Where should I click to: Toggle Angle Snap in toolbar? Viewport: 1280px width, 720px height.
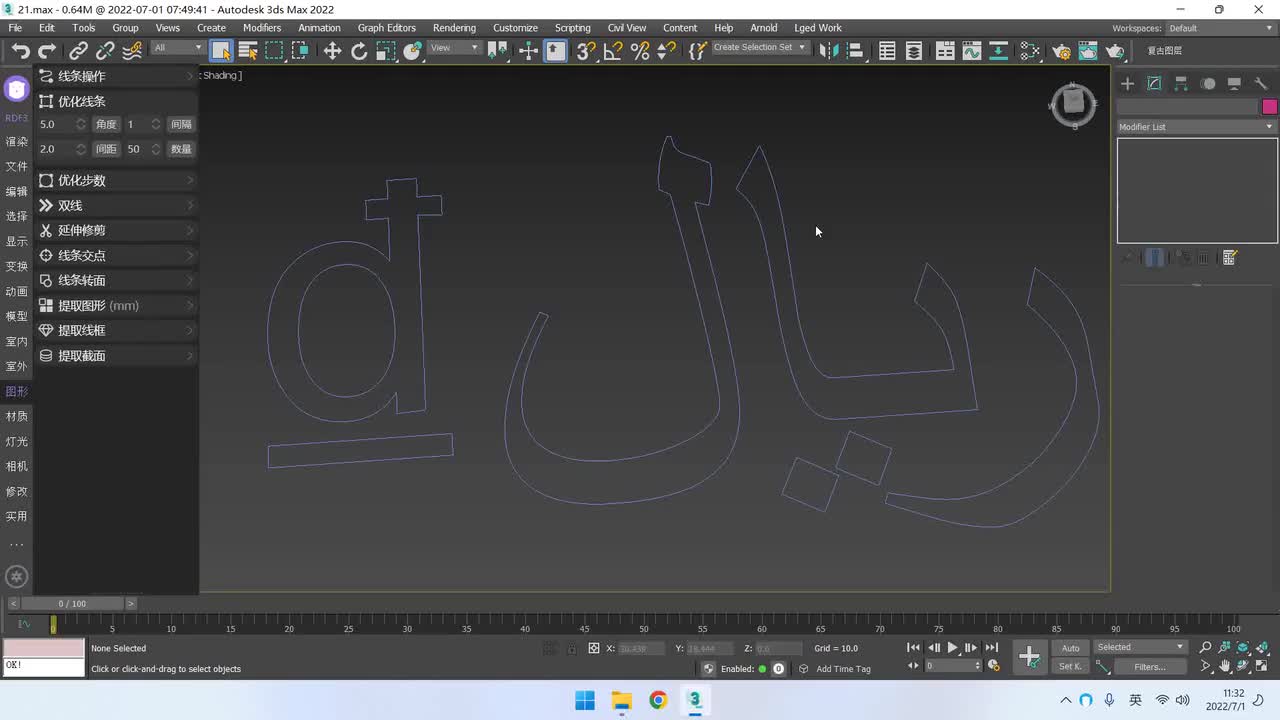[x=613, y=51]
